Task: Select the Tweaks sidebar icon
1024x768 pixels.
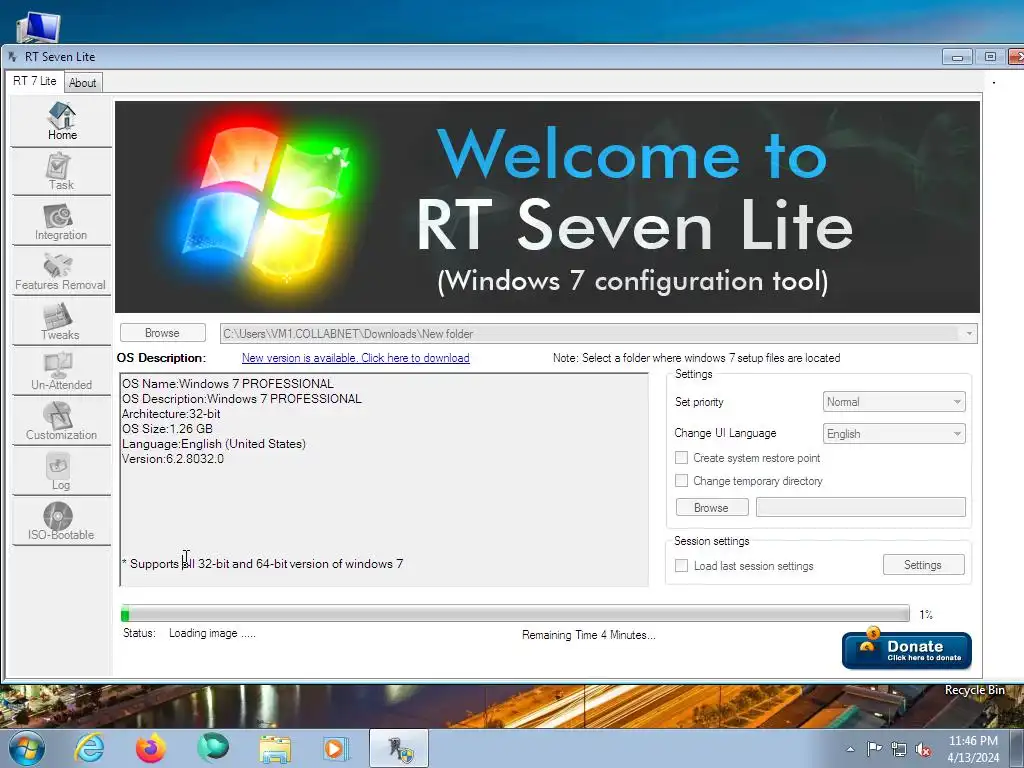Action: [x=61, y=322]
